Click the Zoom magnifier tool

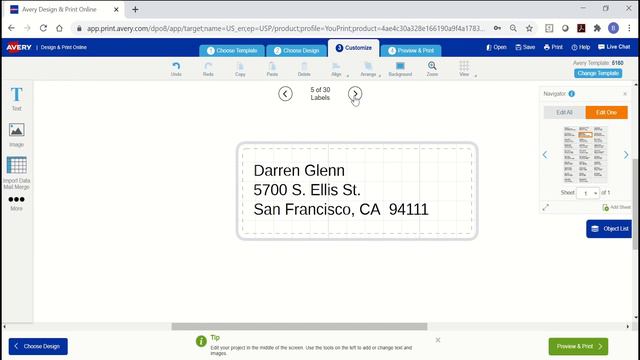coord(432,69)
